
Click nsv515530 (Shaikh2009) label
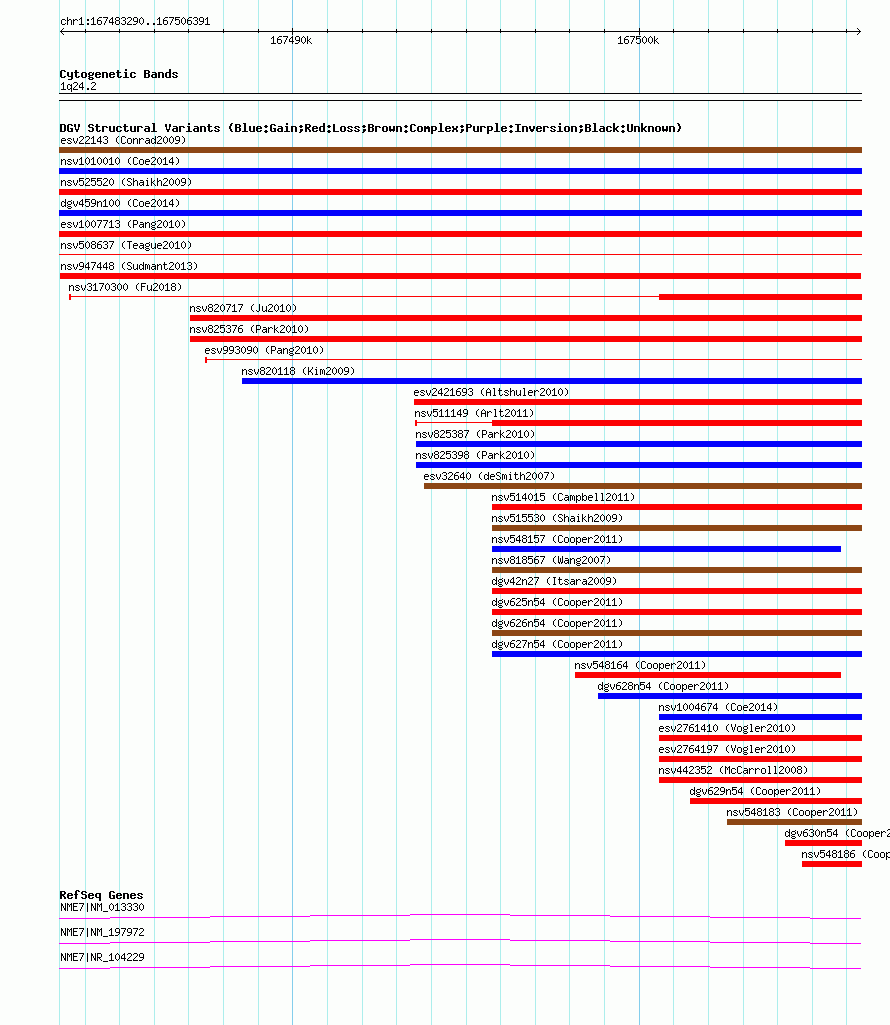(x=557, y=518)
